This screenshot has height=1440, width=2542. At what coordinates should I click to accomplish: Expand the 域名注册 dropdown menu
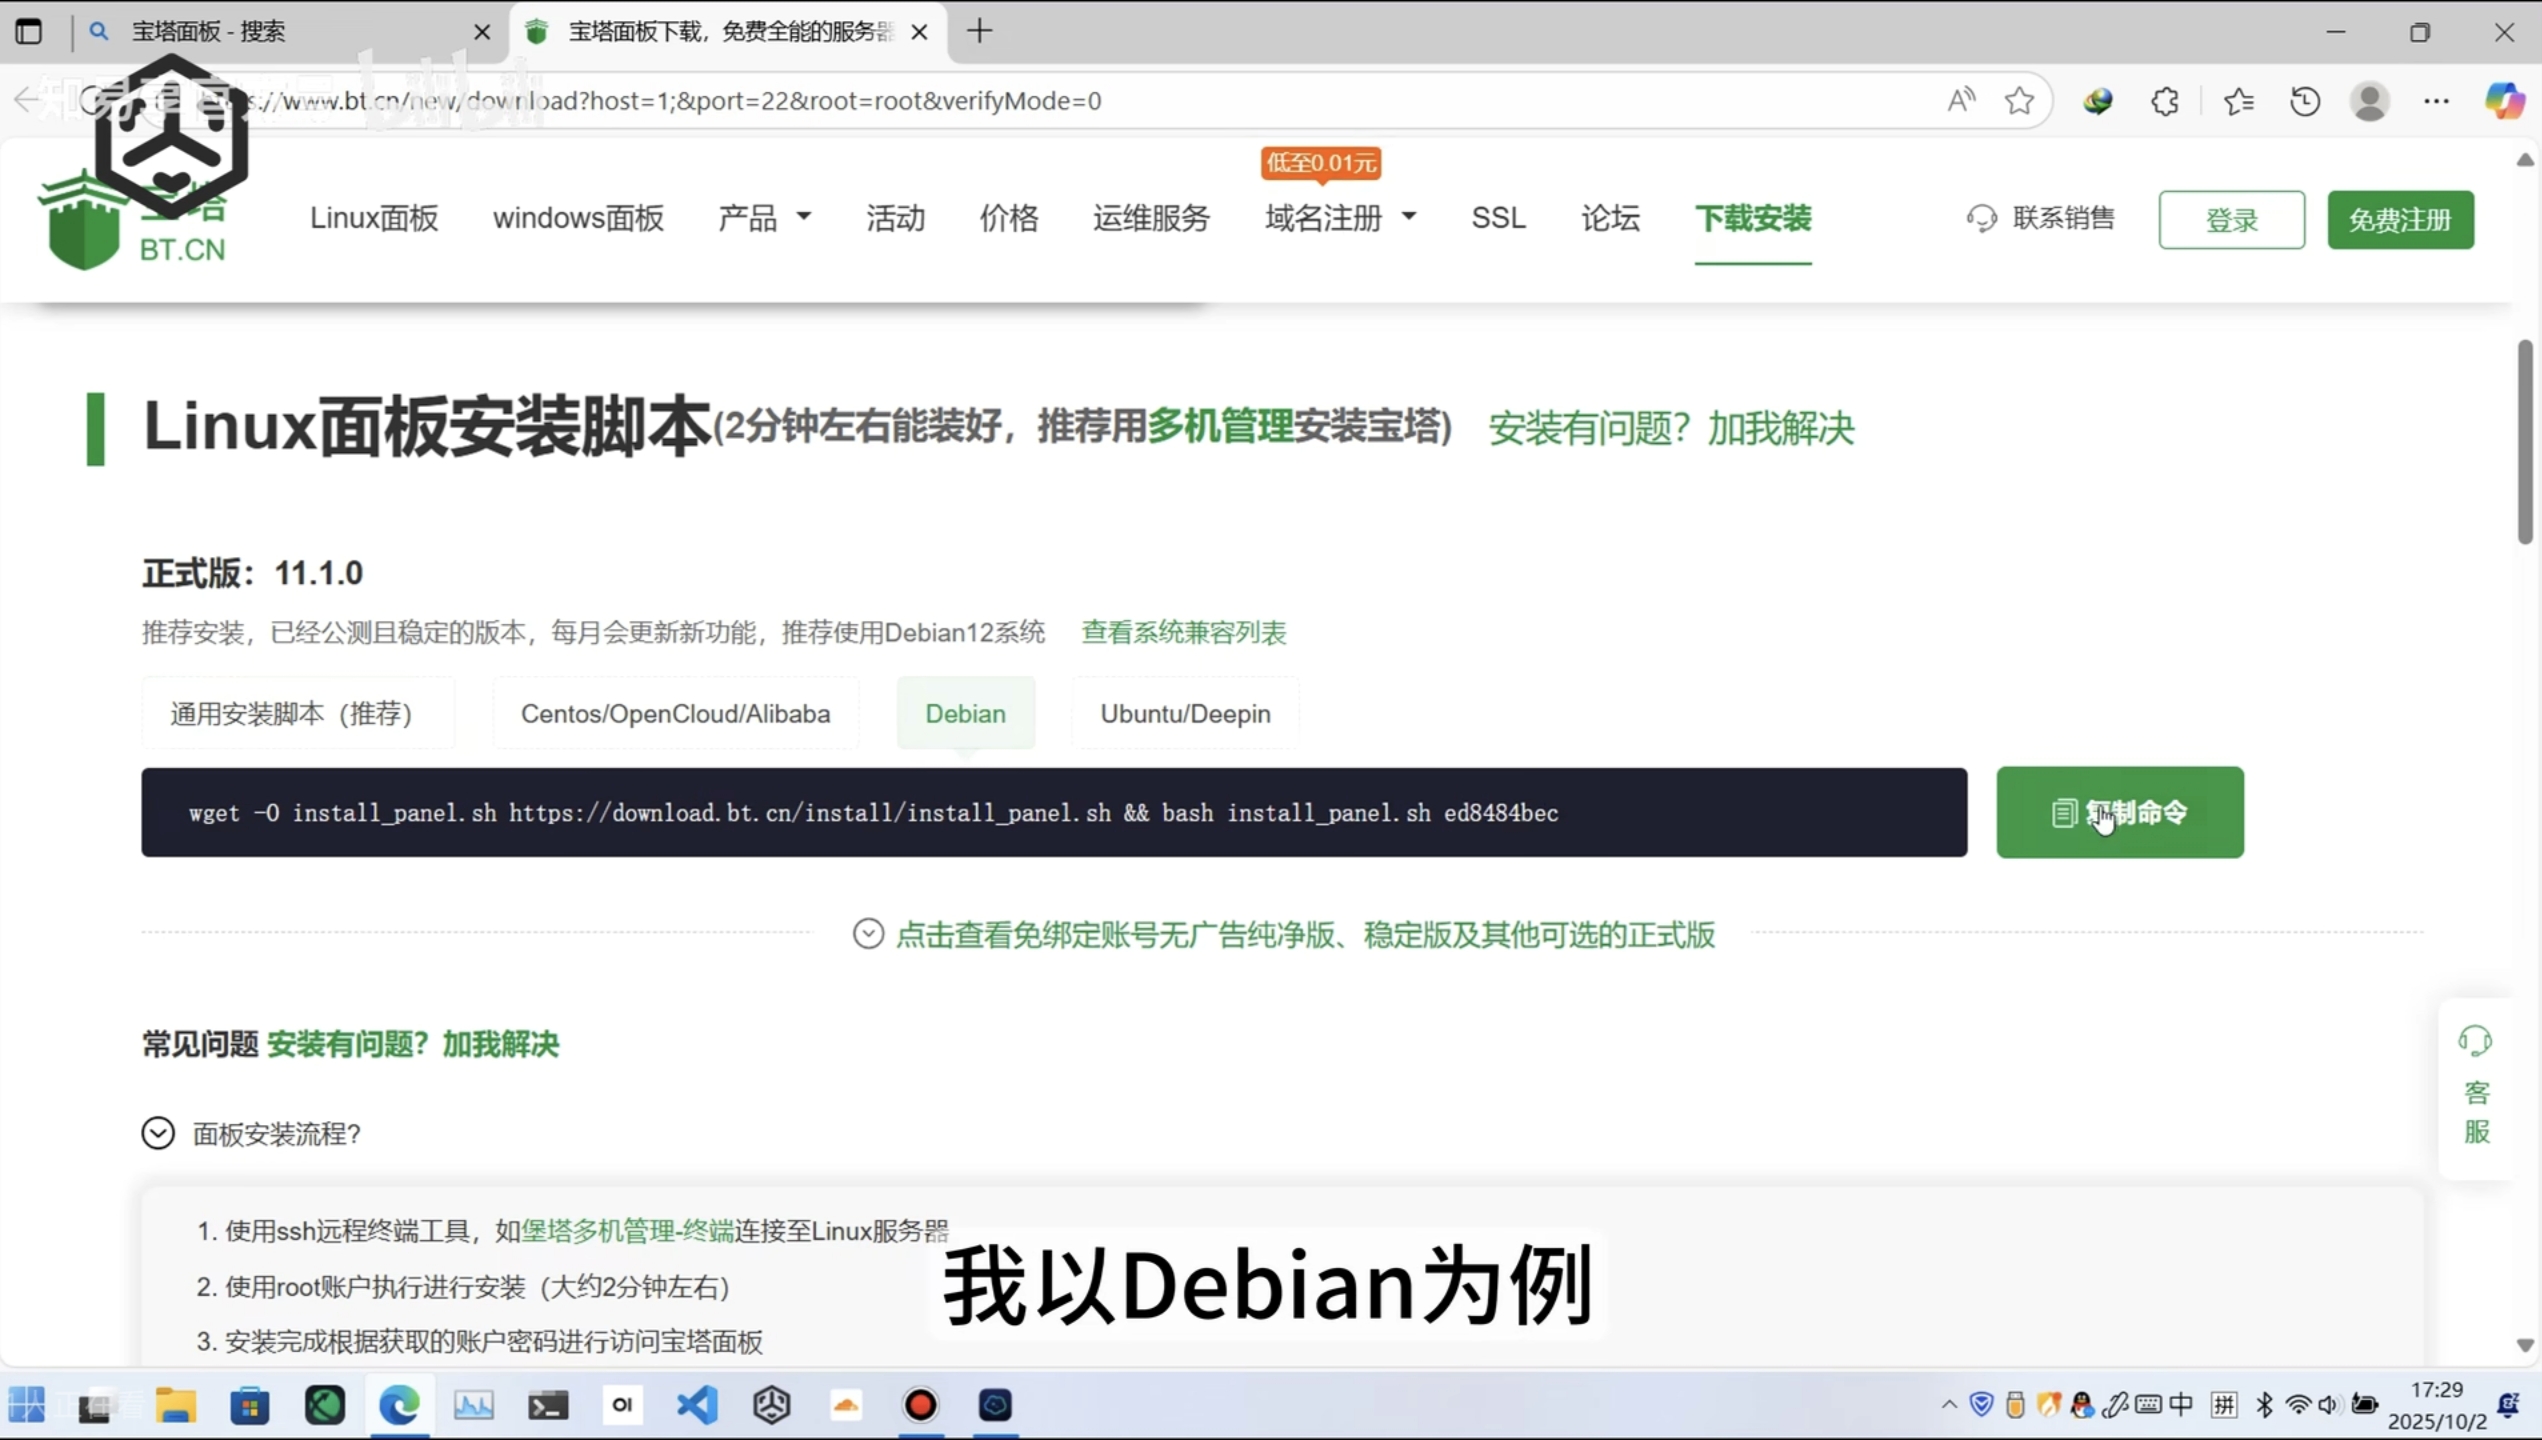(1340, 217)
